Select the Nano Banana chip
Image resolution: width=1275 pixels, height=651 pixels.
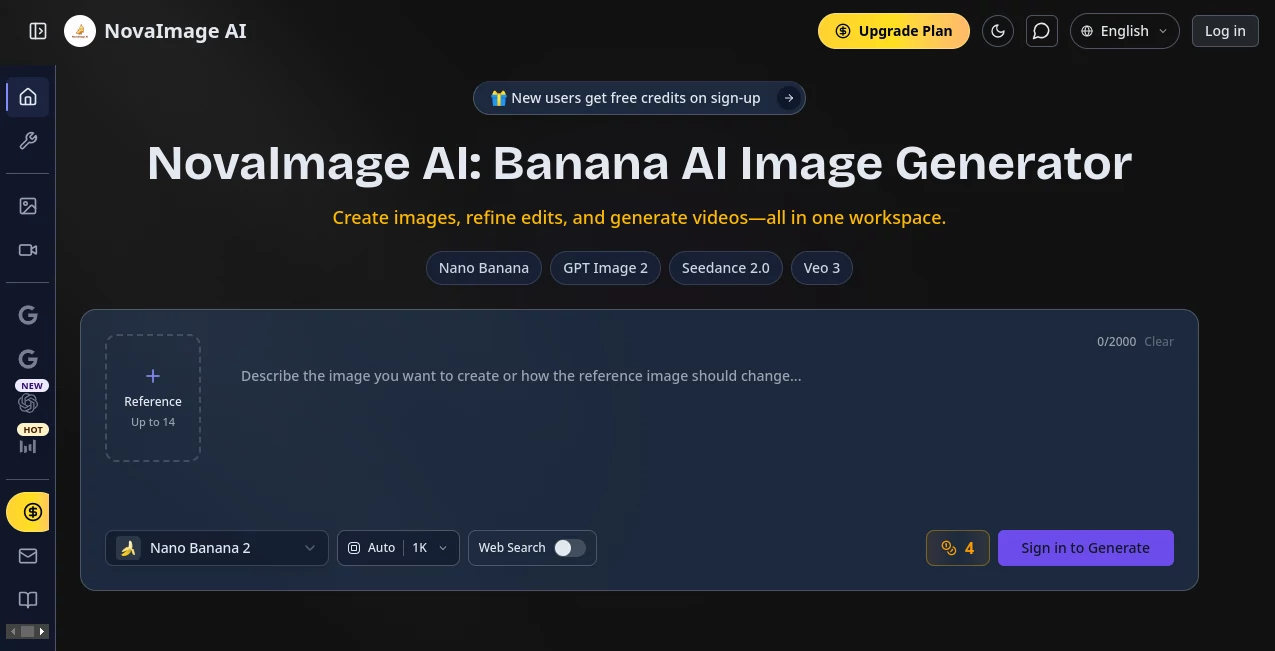484,268
